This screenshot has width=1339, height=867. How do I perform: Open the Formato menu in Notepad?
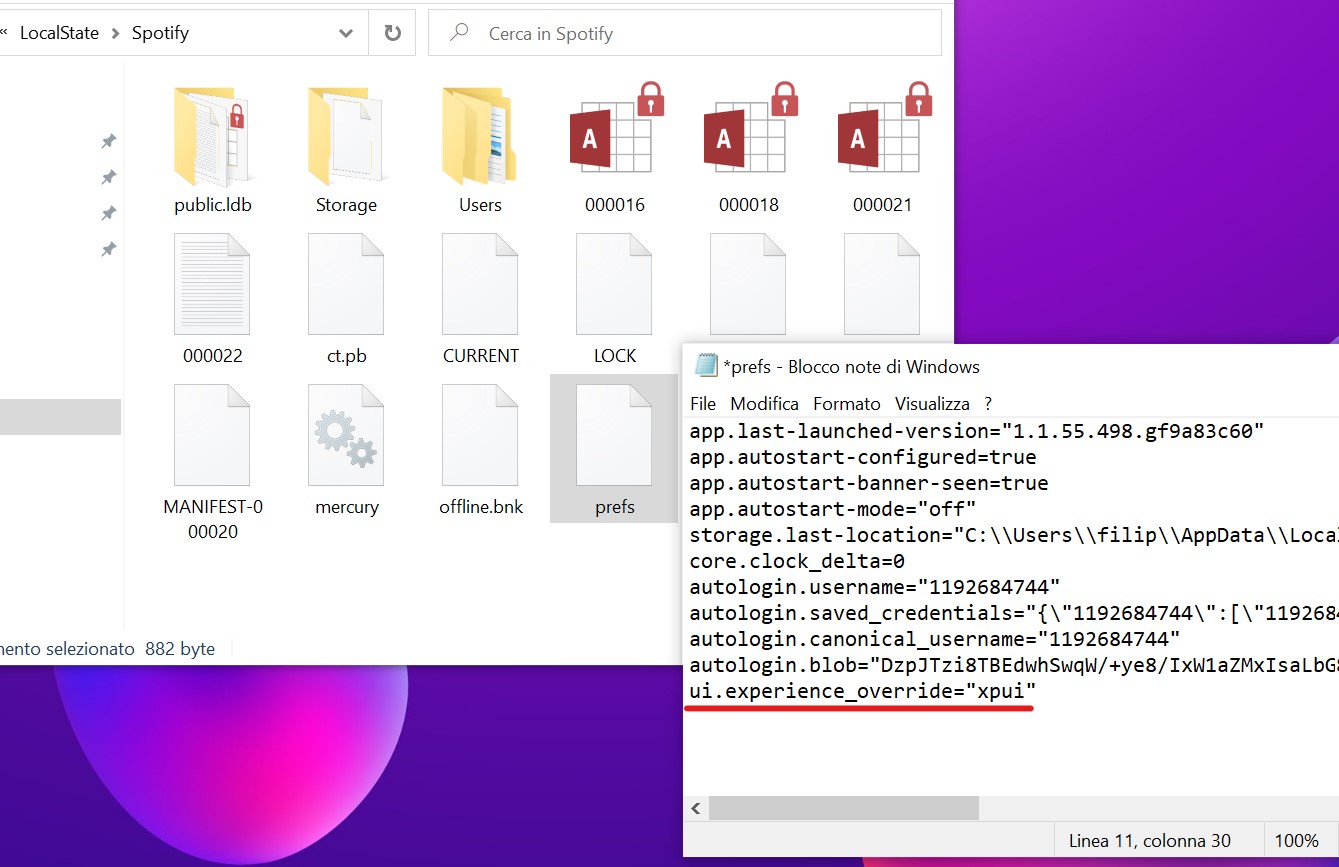[847, 404]
